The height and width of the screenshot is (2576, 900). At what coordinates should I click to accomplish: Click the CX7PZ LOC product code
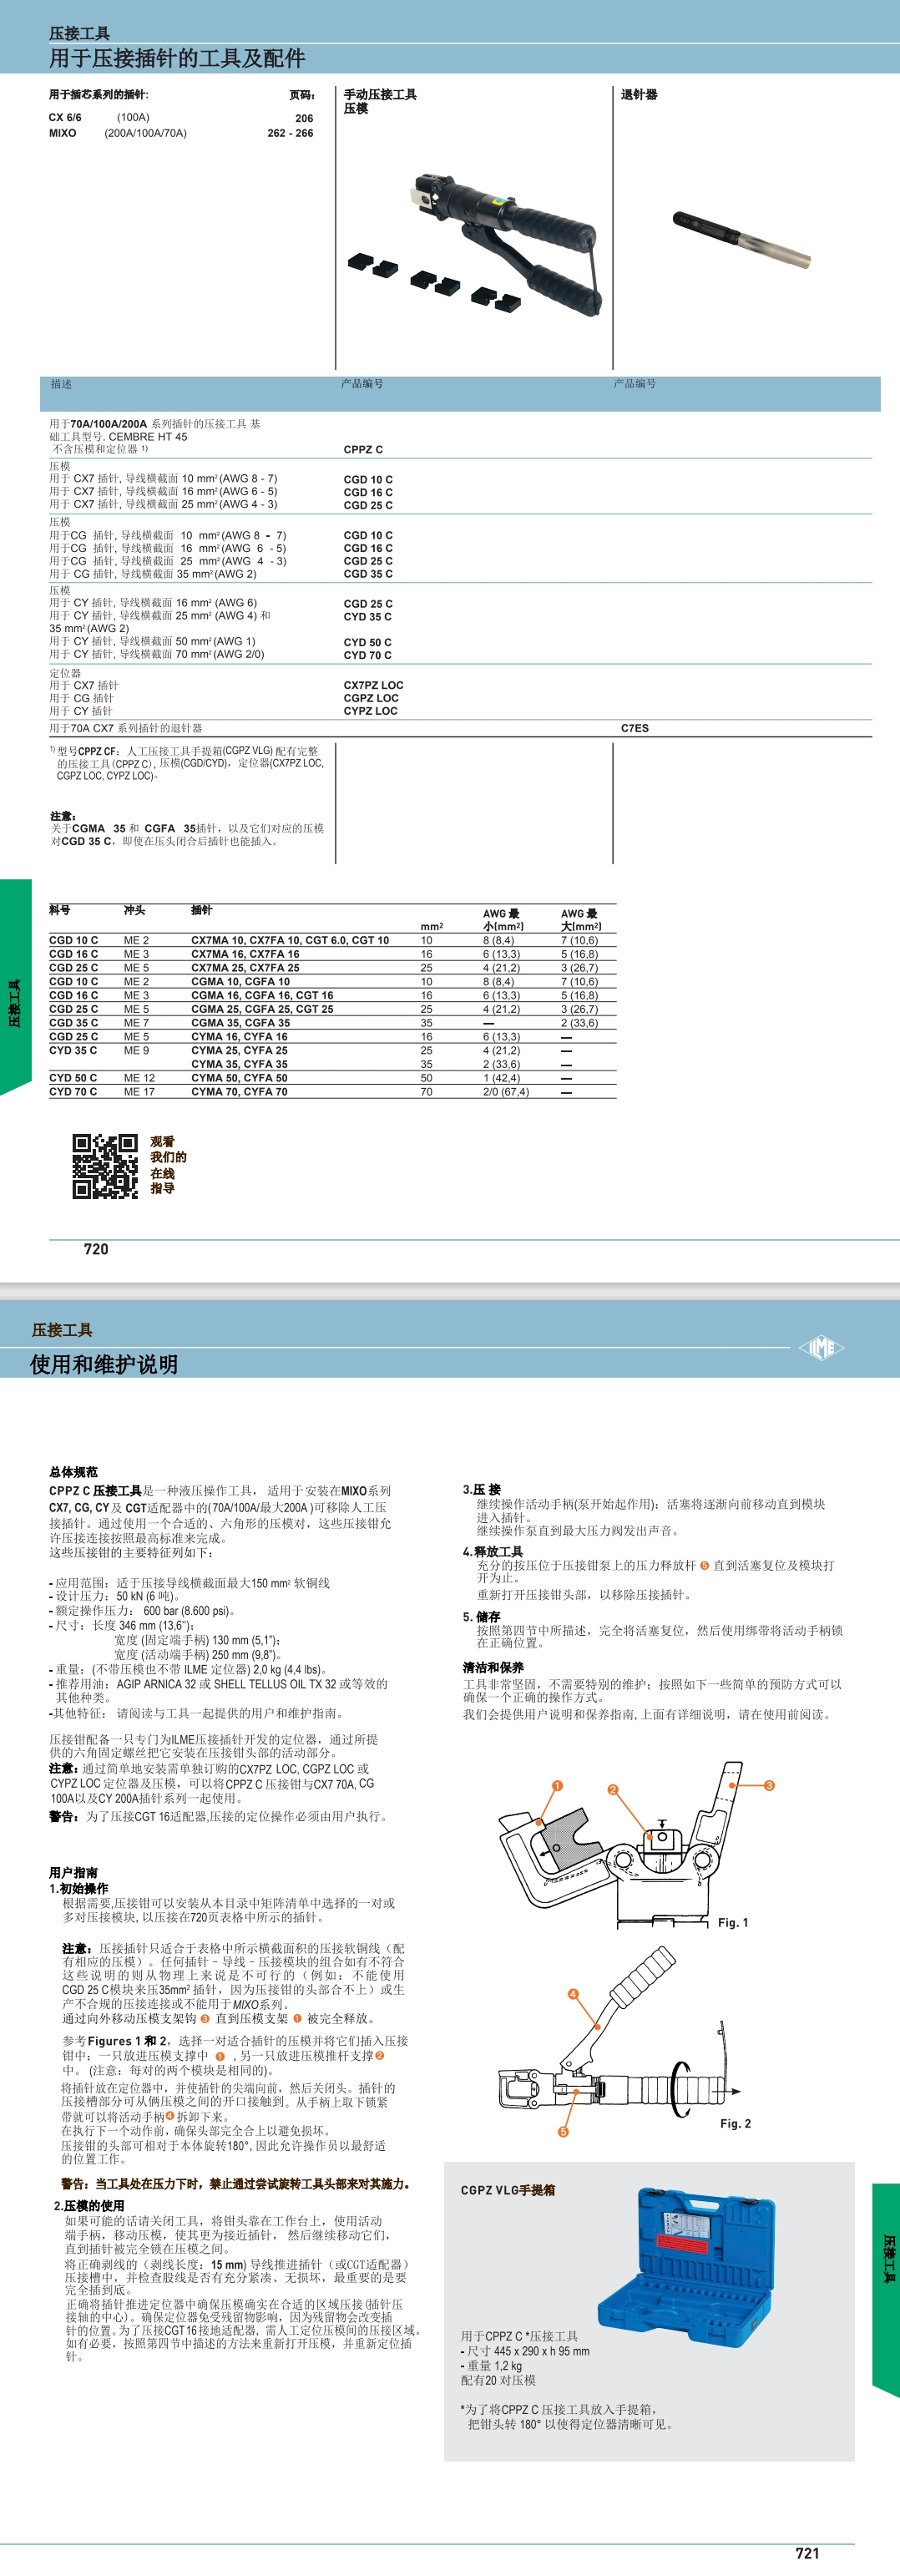point(373,685)
